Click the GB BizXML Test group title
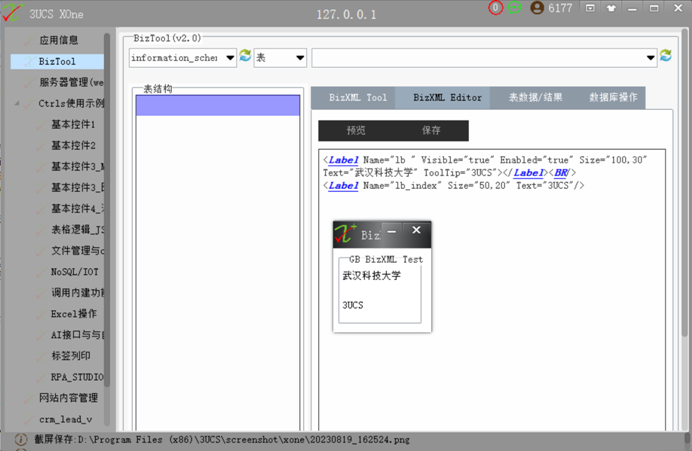 [386, 259]
